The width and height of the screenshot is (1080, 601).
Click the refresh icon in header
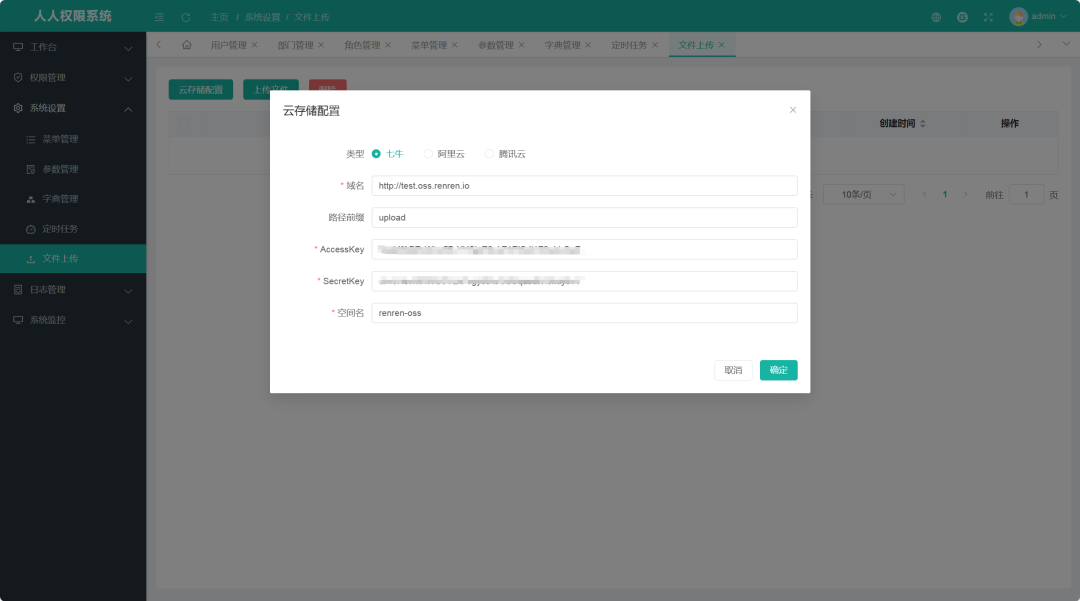186,17
